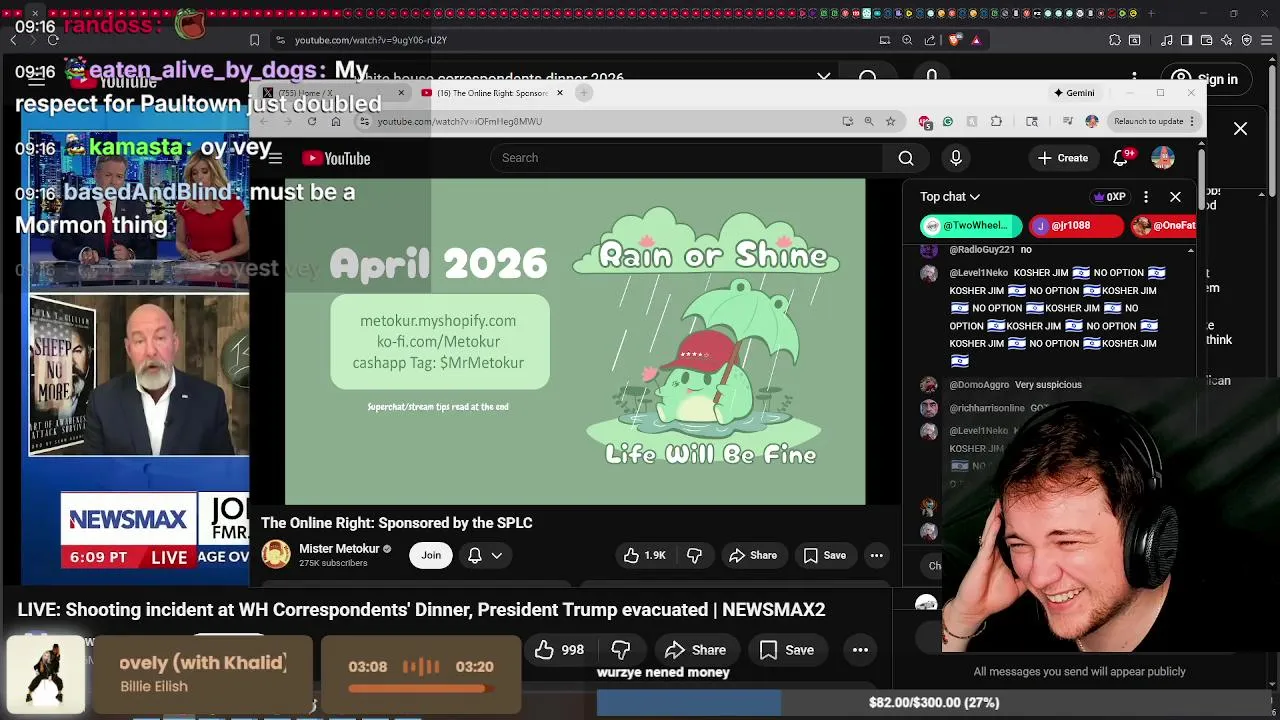Close the Top chat panel
1280x720 pixels.
[1176, 197]
